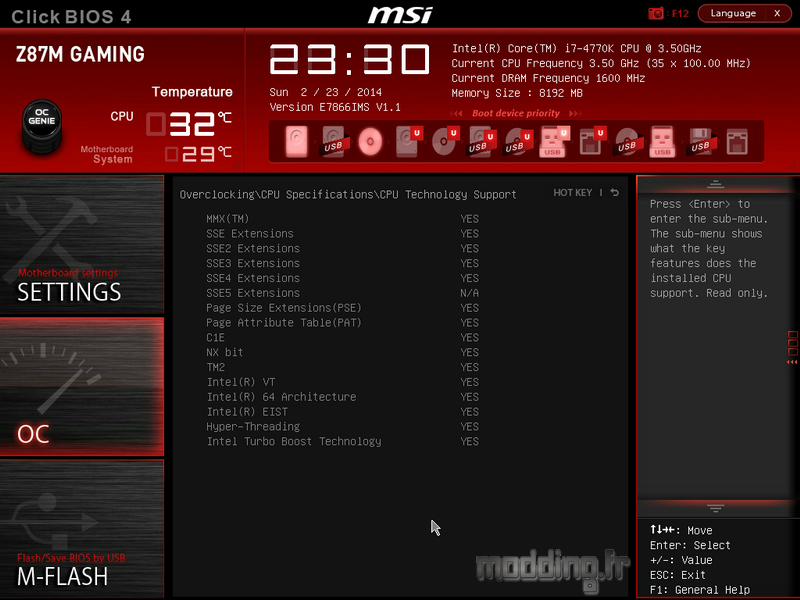800x600 pixels.
Task: Select the Page Size Extensions(PSE) row
Action: (342, 308)
